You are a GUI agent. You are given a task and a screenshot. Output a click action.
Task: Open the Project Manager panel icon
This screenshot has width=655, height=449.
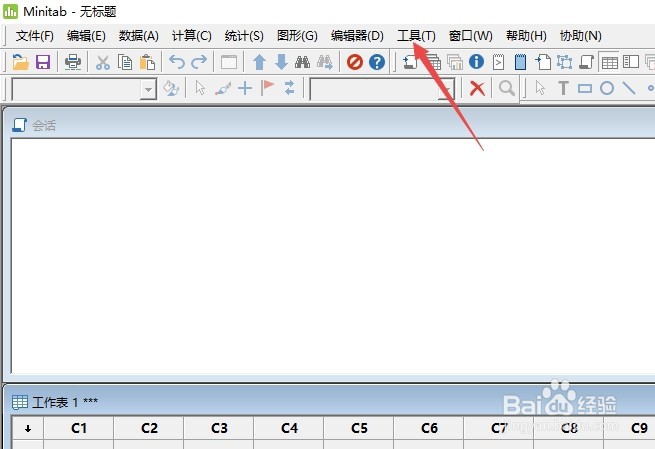pyautogui.click(x=631, y=62)
